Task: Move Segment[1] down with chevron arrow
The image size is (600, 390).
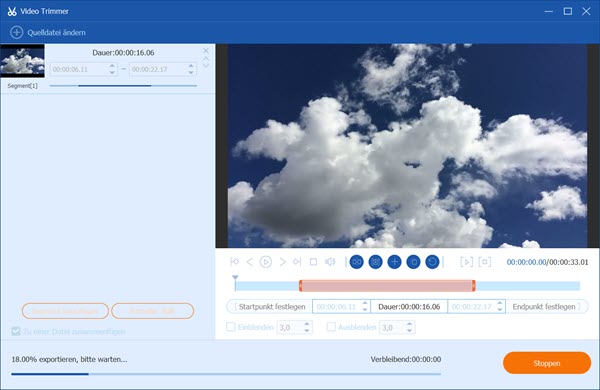Action: [206, 66]
